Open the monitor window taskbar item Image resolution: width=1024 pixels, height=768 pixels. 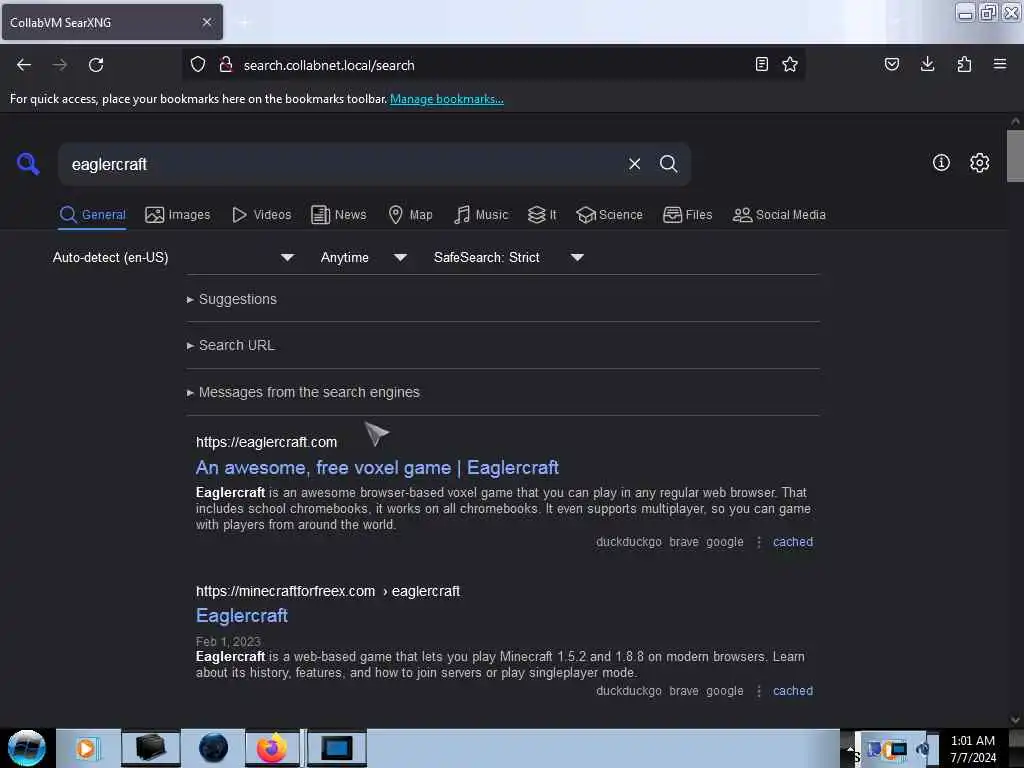click(x=337, y=748)
